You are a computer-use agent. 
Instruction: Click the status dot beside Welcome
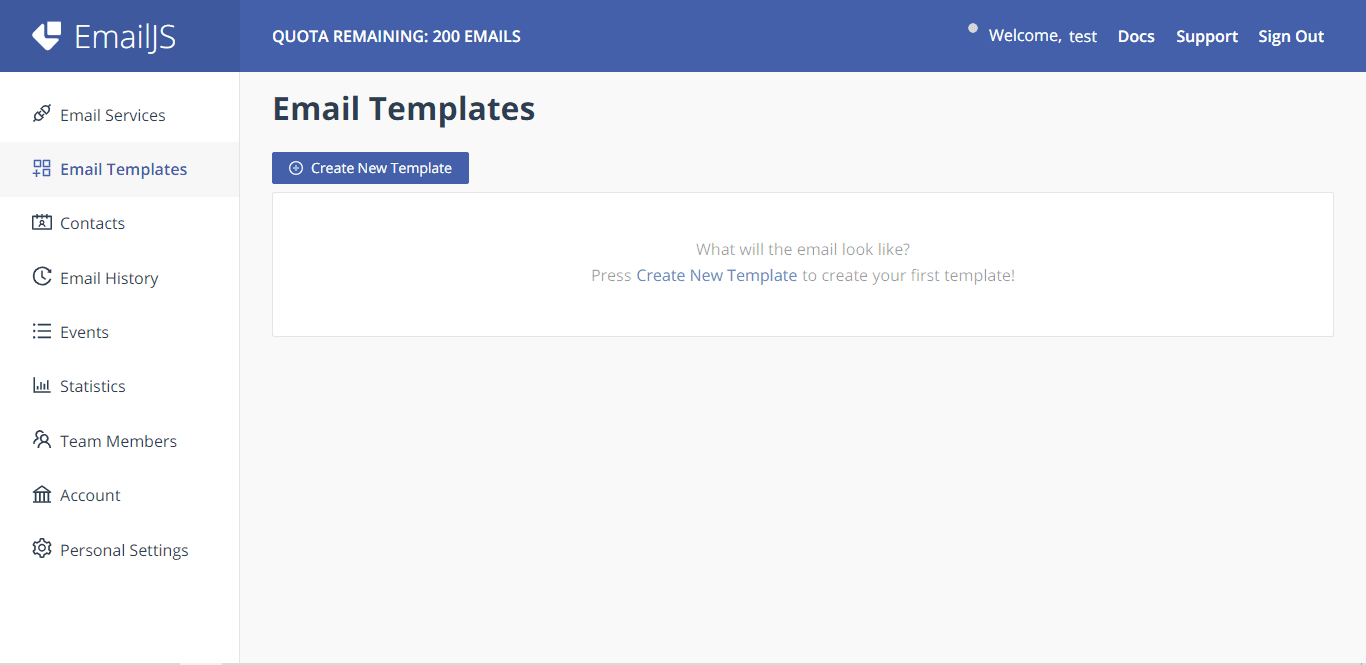tap(973, 28)
